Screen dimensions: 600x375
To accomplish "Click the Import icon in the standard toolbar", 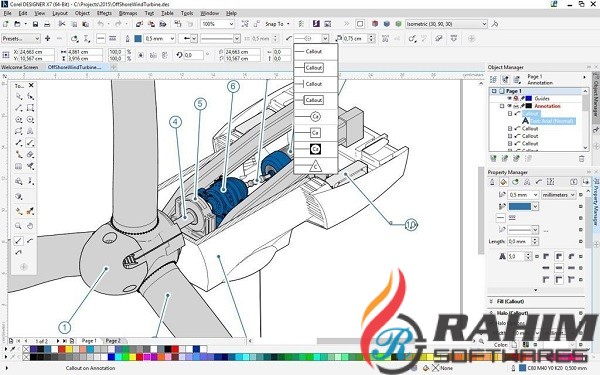I will [x=139, y=24].
